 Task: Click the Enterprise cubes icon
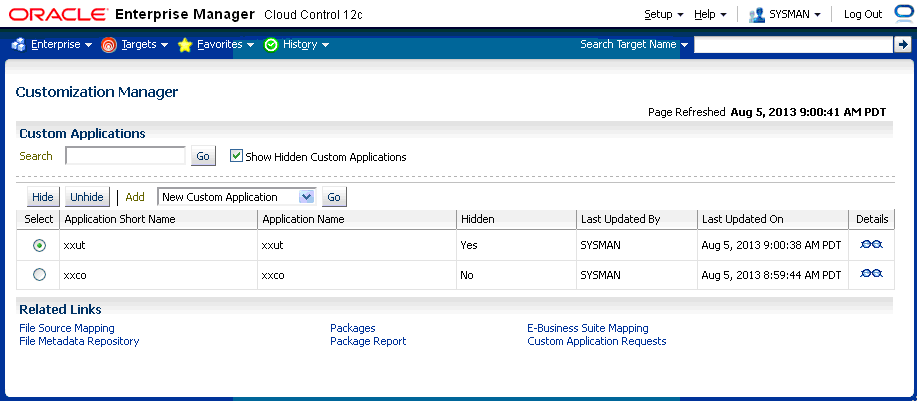pos(18,44)
